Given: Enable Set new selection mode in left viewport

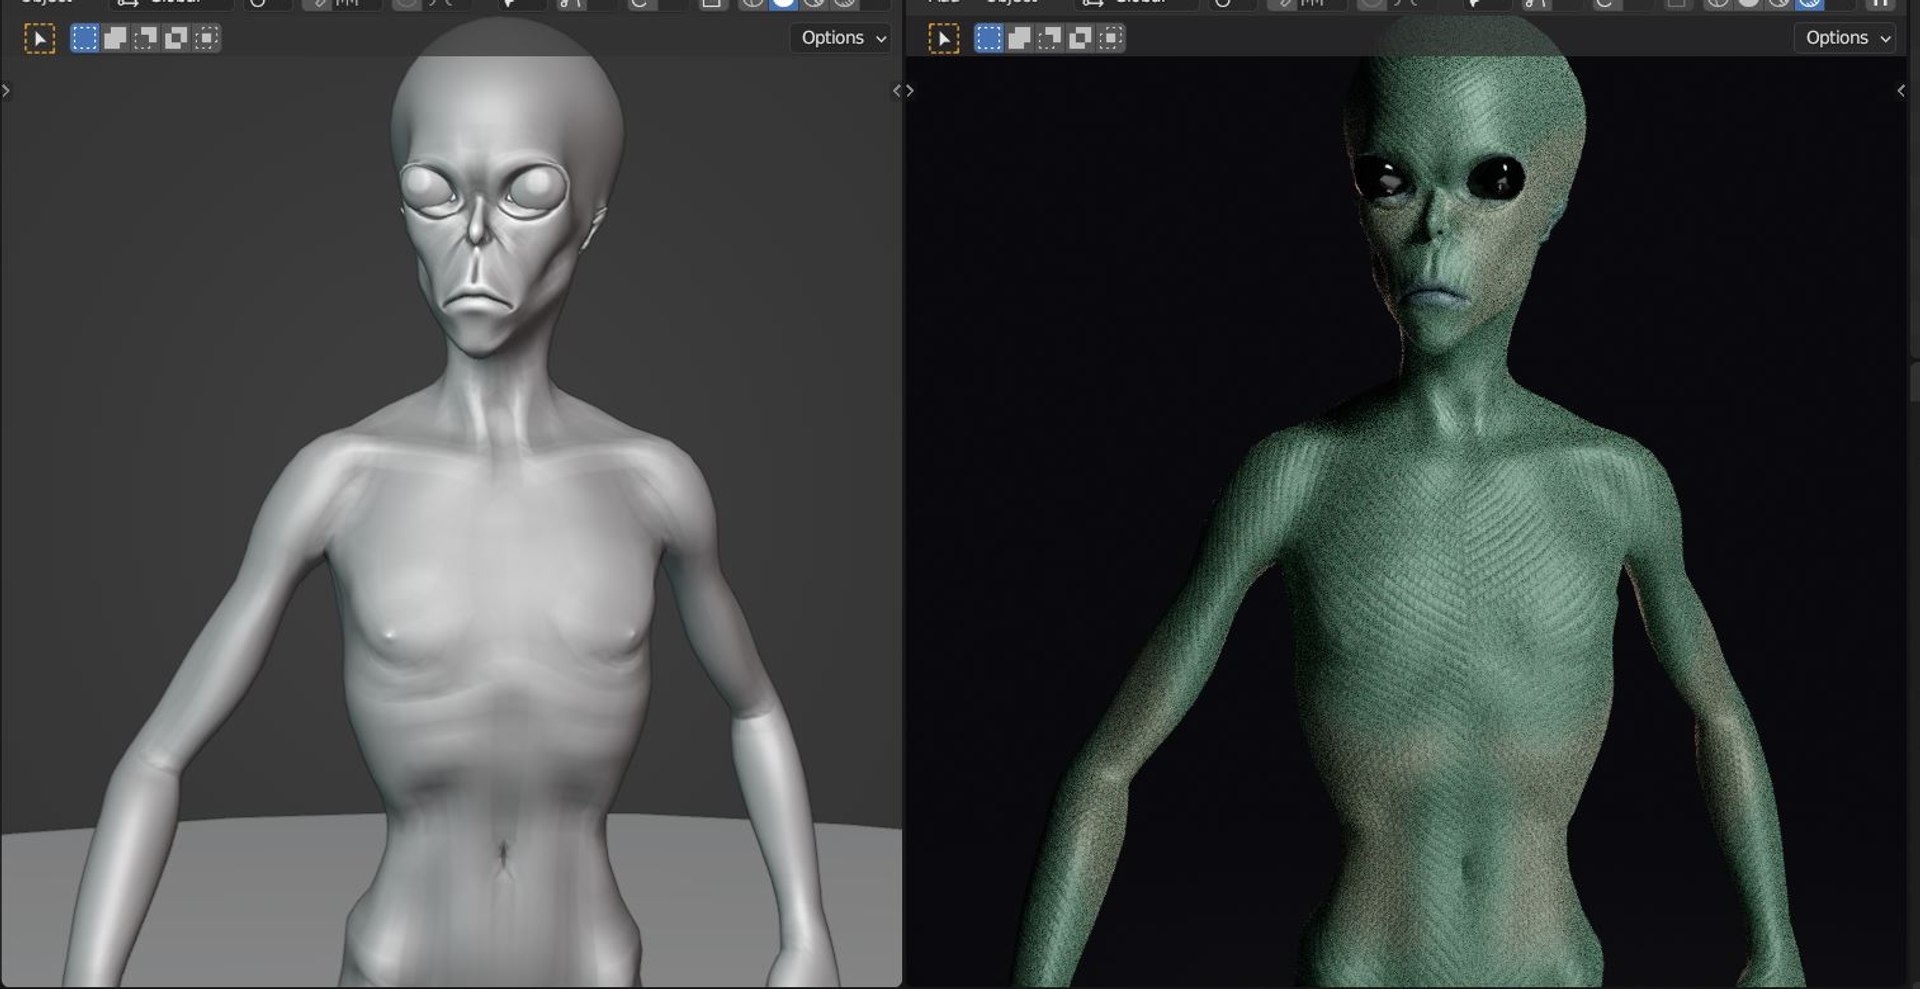Looking at the screenshot, I should 85,38.
